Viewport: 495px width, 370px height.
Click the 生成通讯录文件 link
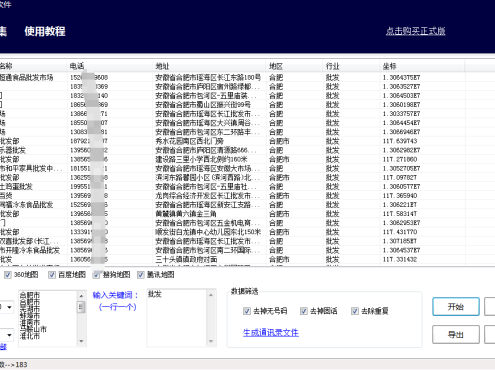coord(271,332)
